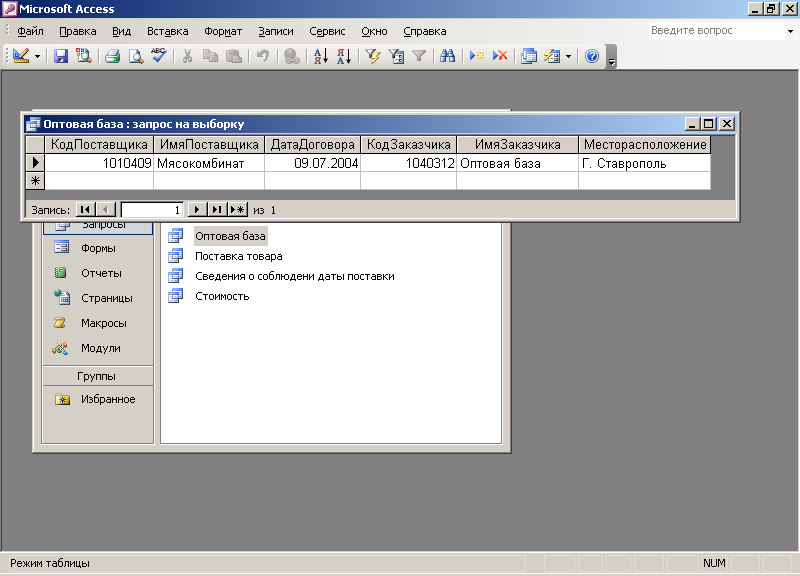Go to next record navigation button
The image size is (800, 576).
(197, 210)
